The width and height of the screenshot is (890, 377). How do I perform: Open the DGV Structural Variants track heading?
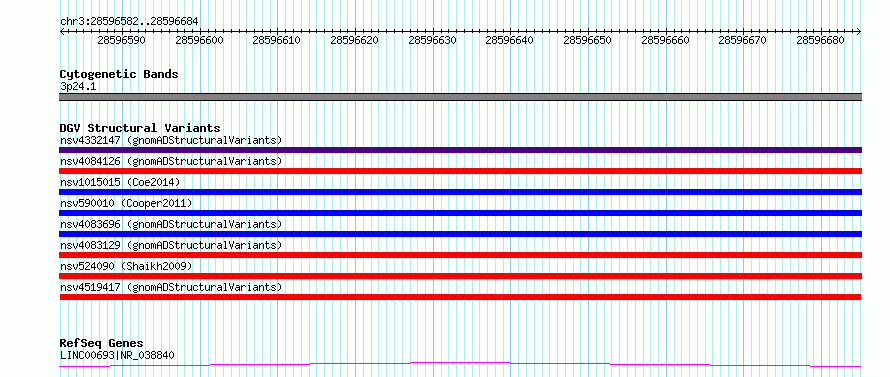[140, 128]
